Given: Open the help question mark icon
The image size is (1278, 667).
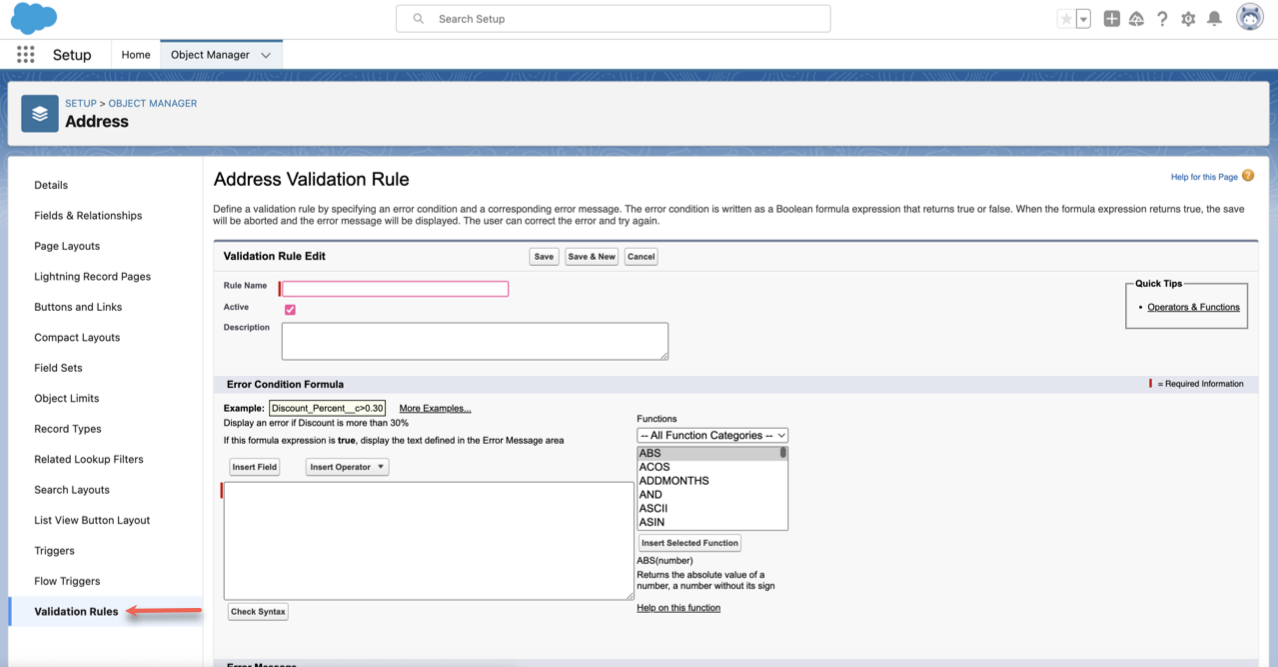Looking at the screenshot, I should coord(1162,19).
